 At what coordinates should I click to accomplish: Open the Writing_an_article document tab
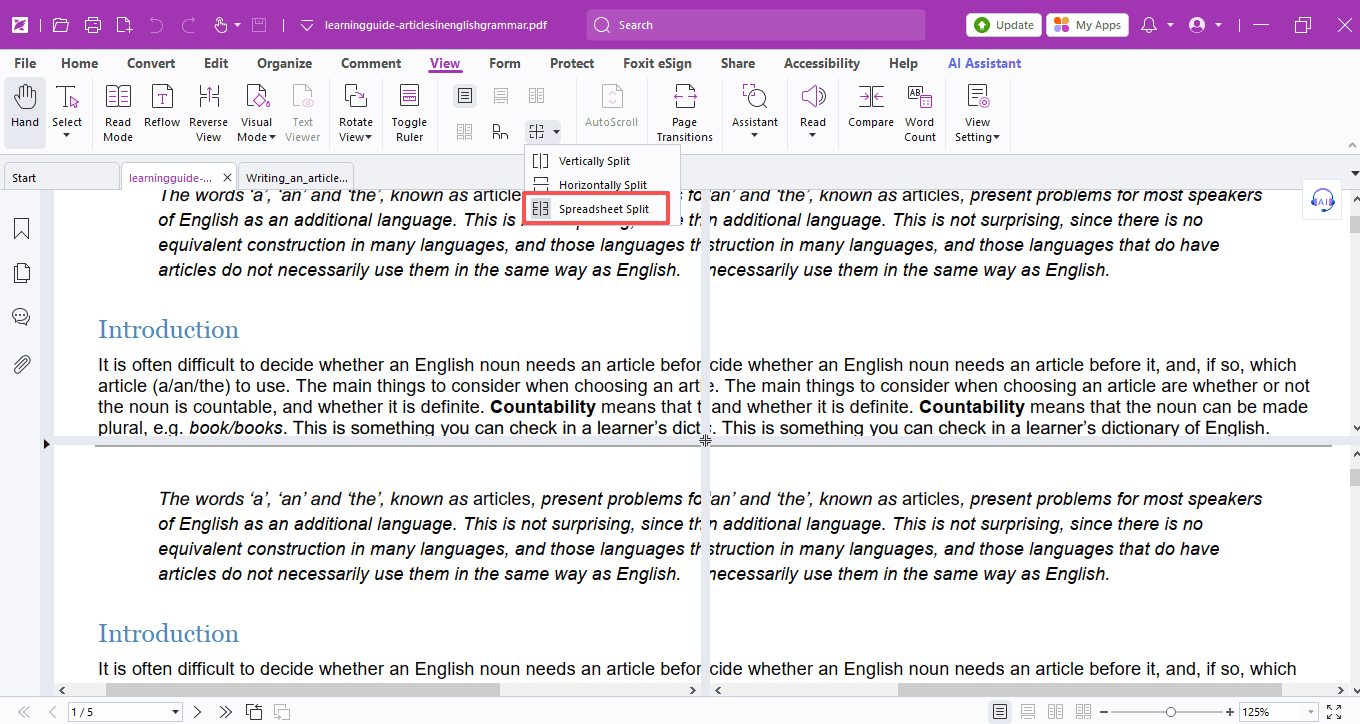(297, 178)
